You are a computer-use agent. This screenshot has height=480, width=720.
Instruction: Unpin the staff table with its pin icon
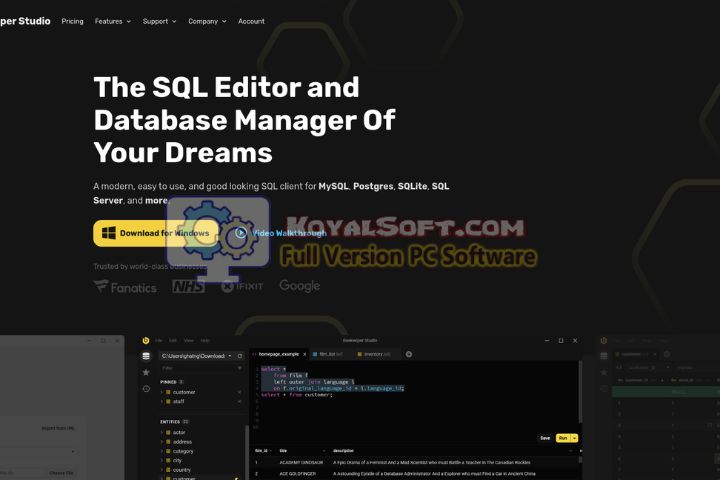(x=239, y=401)
